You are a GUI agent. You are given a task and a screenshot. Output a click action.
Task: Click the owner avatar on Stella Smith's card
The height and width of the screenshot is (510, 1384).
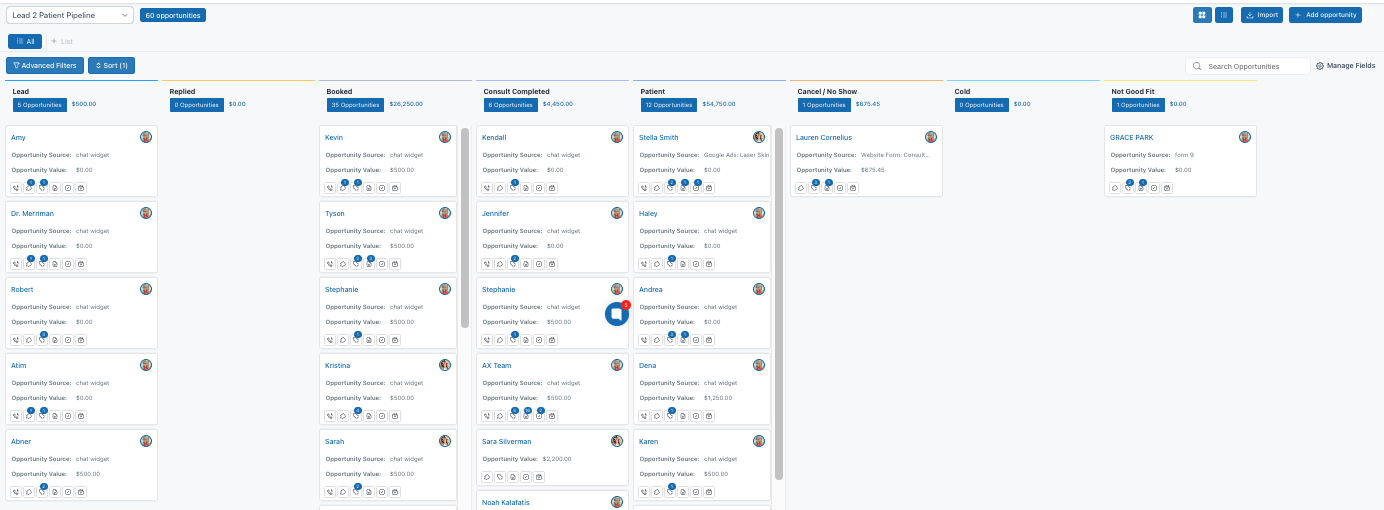[x=759, y=137]
